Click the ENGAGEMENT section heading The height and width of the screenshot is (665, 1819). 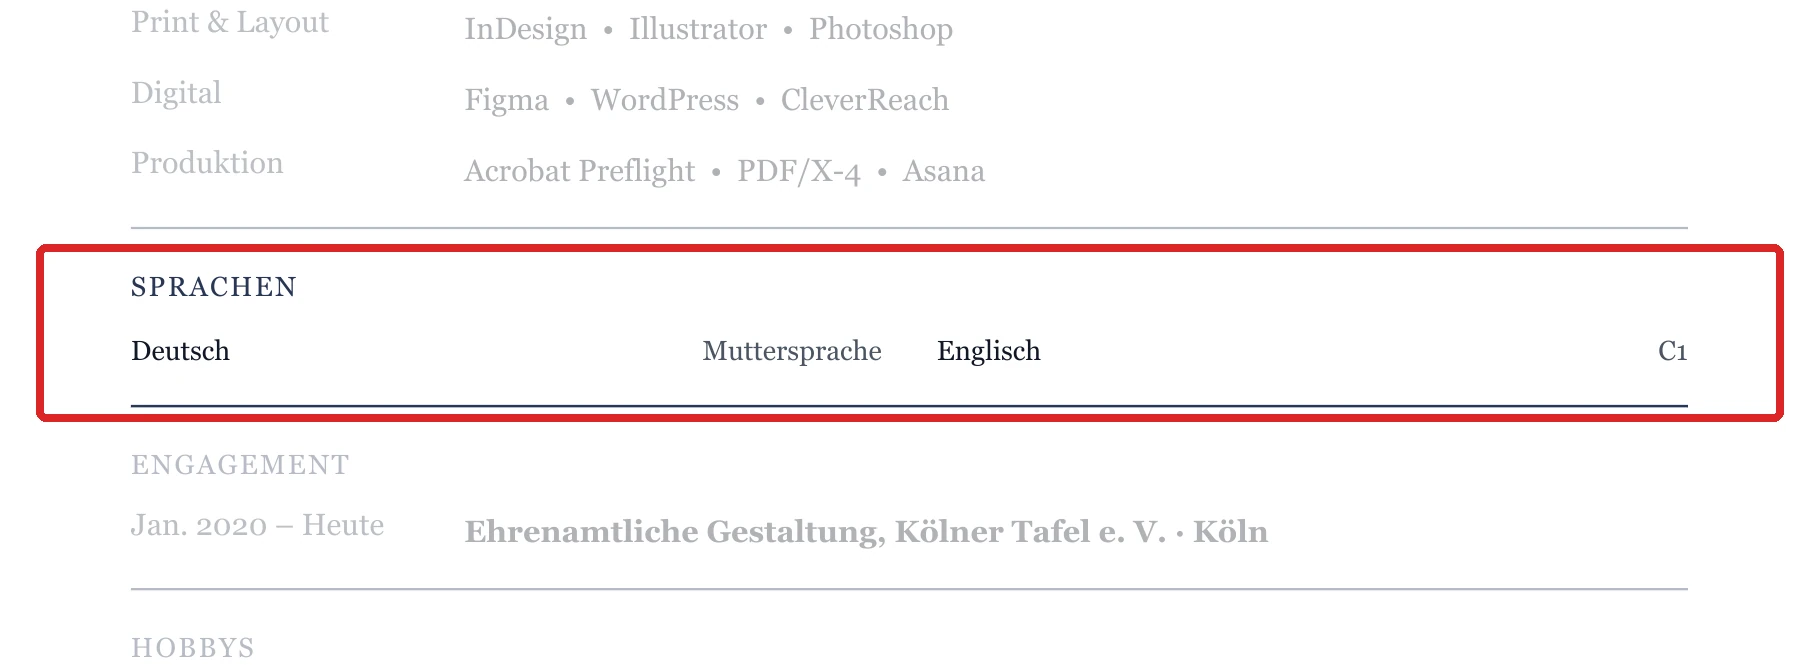[240, 465]
